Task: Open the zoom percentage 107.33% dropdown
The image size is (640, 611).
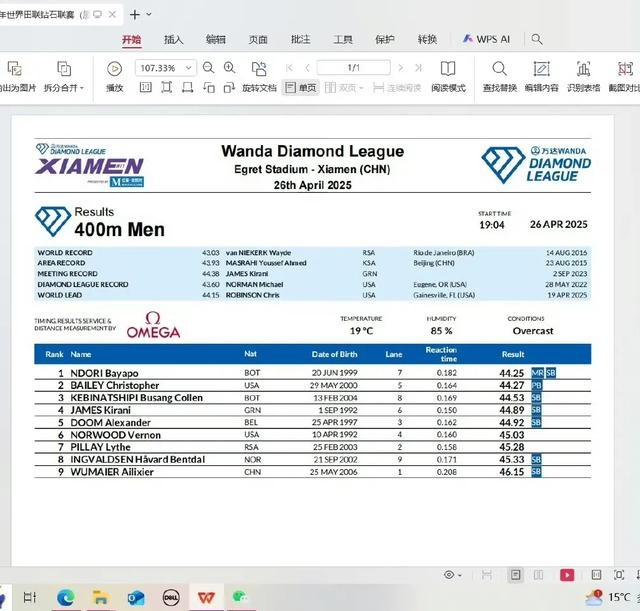Action: click(189, 68)
